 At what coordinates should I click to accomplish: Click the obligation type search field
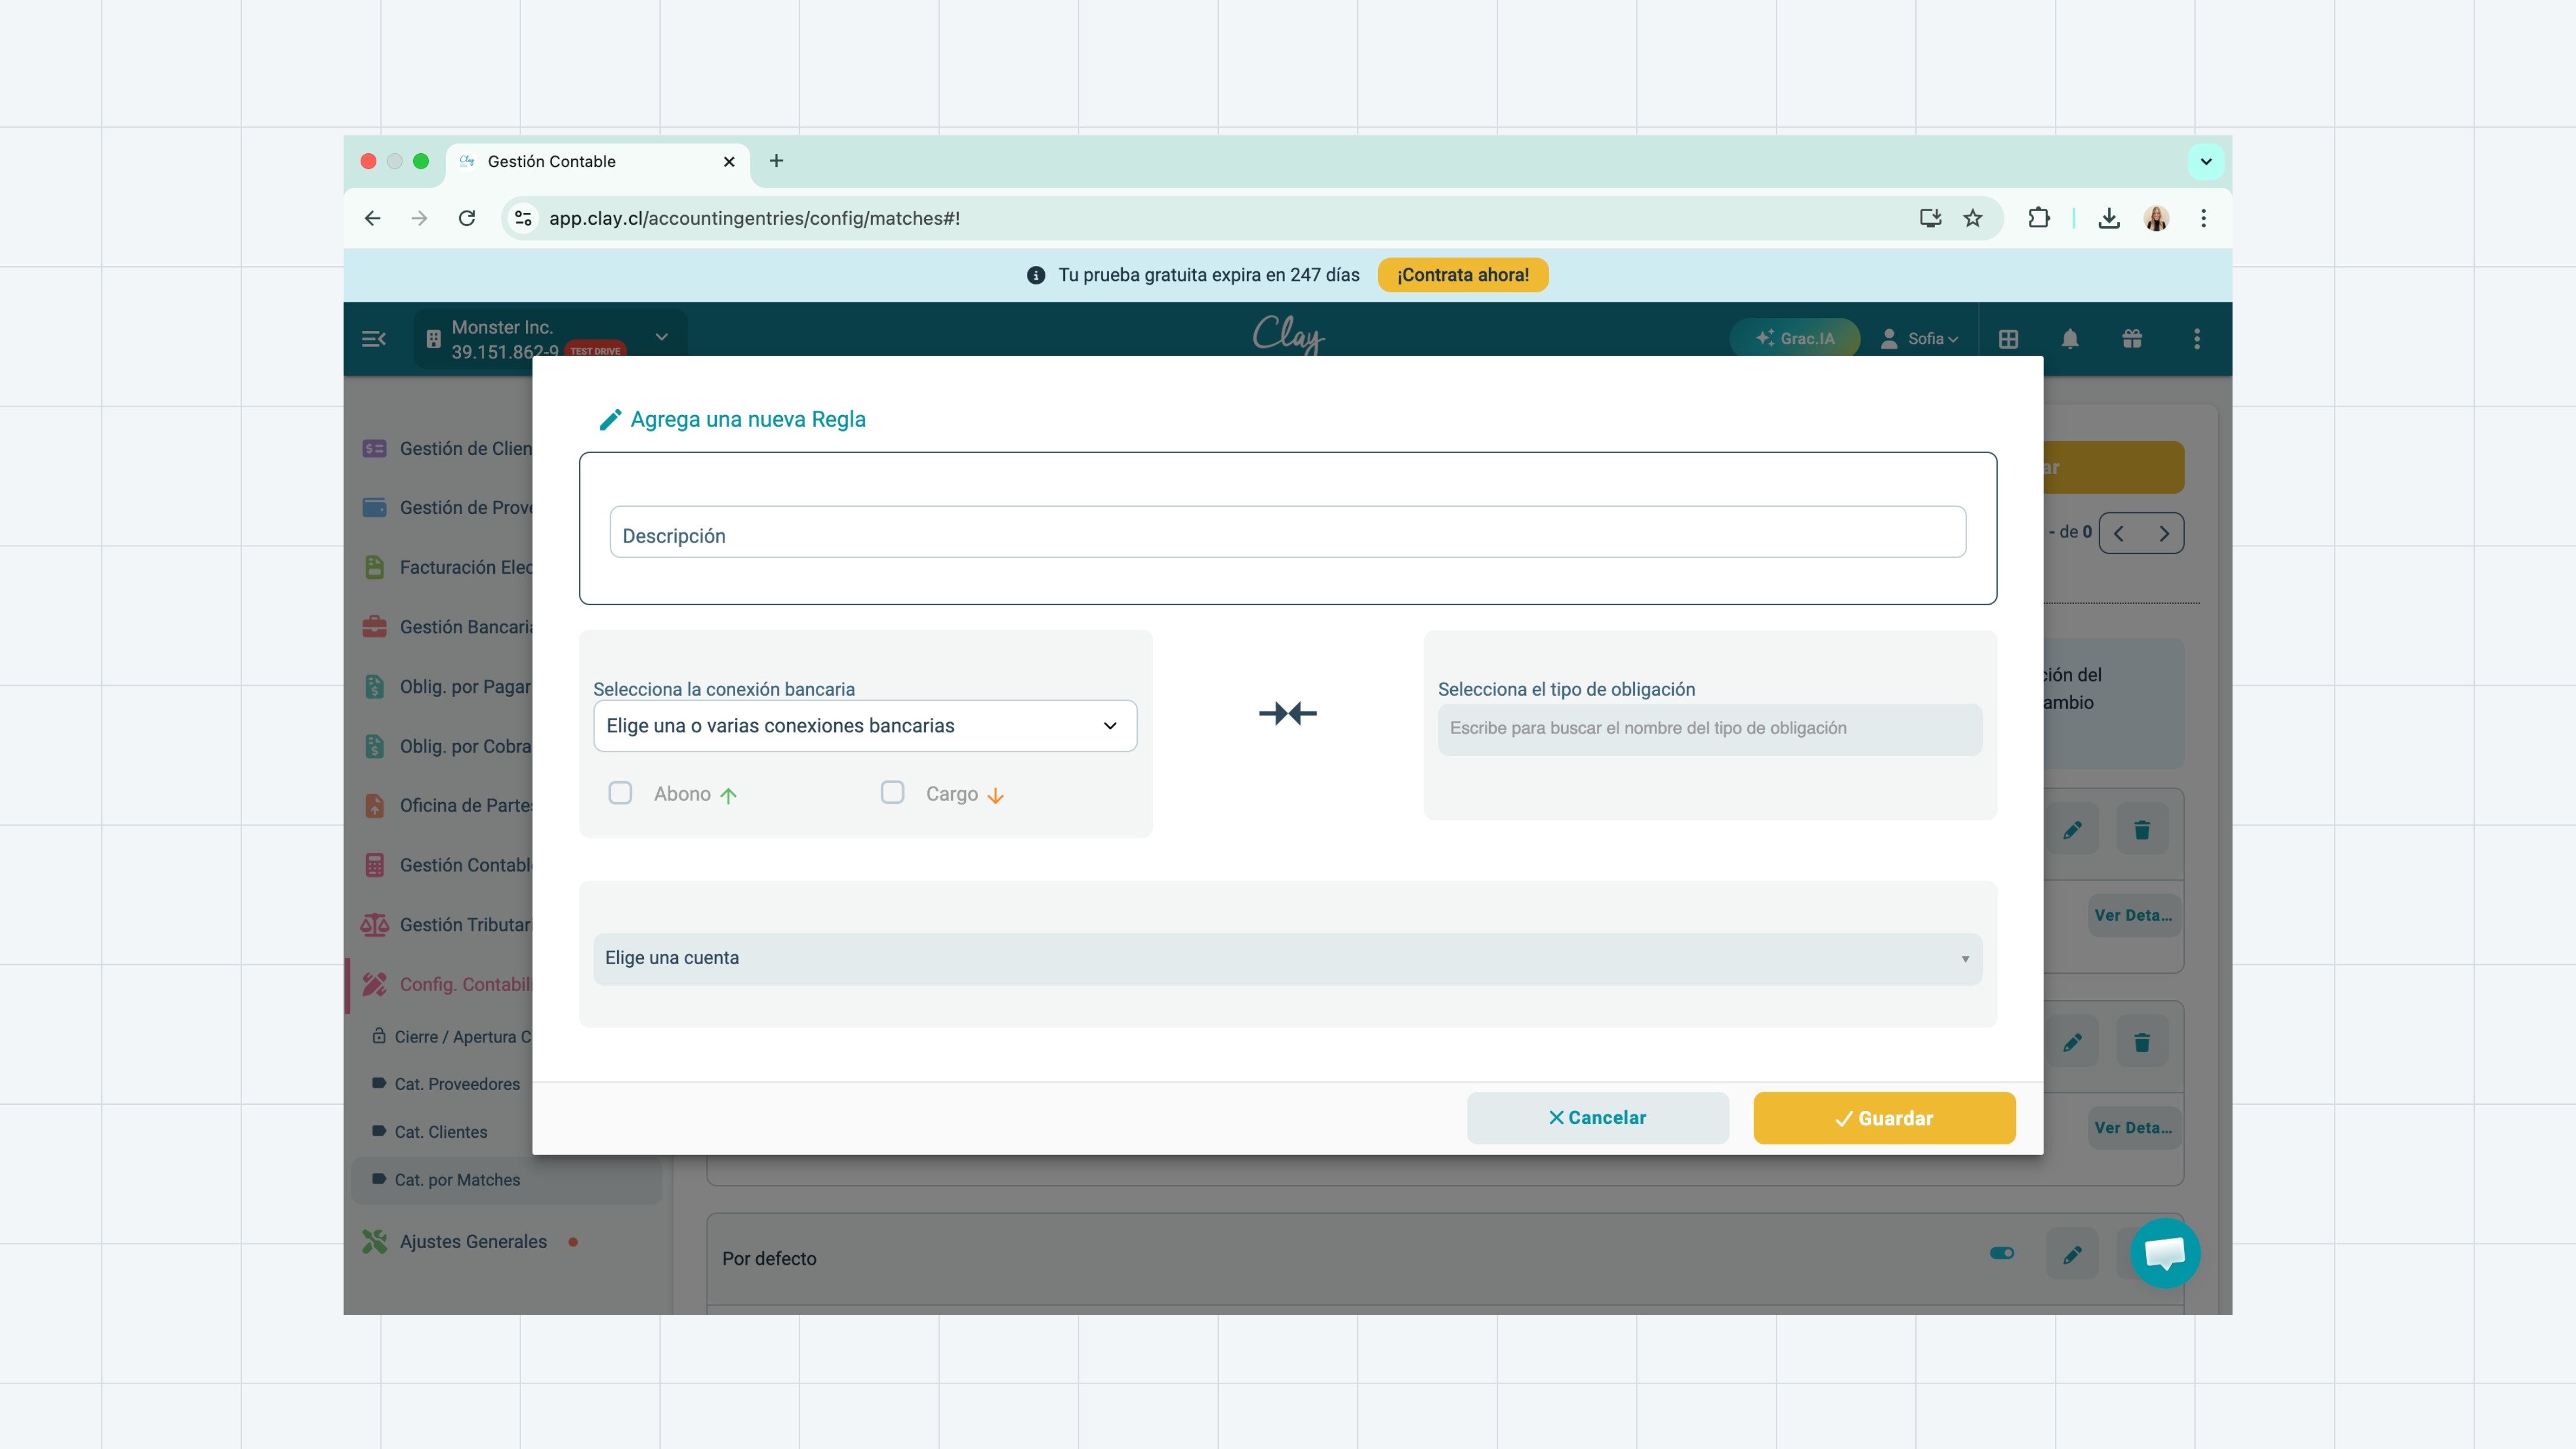[x=1709, y=729]
